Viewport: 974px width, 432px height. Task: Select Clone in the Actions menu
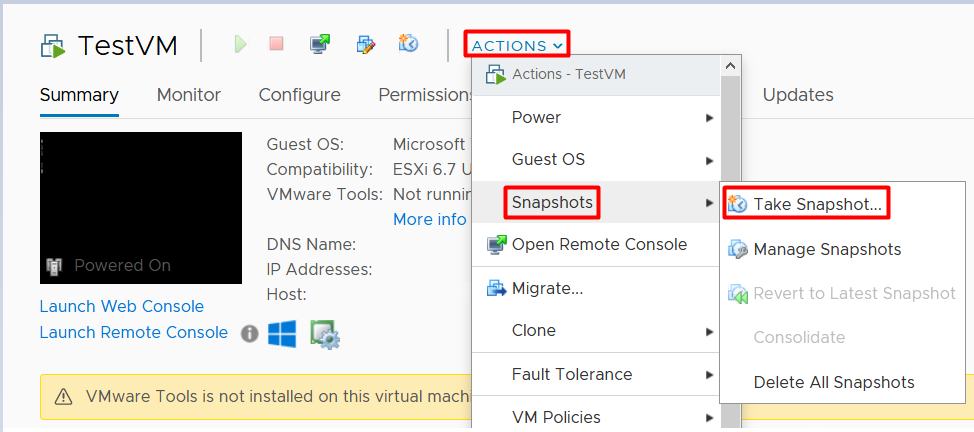tap(596, 331)
